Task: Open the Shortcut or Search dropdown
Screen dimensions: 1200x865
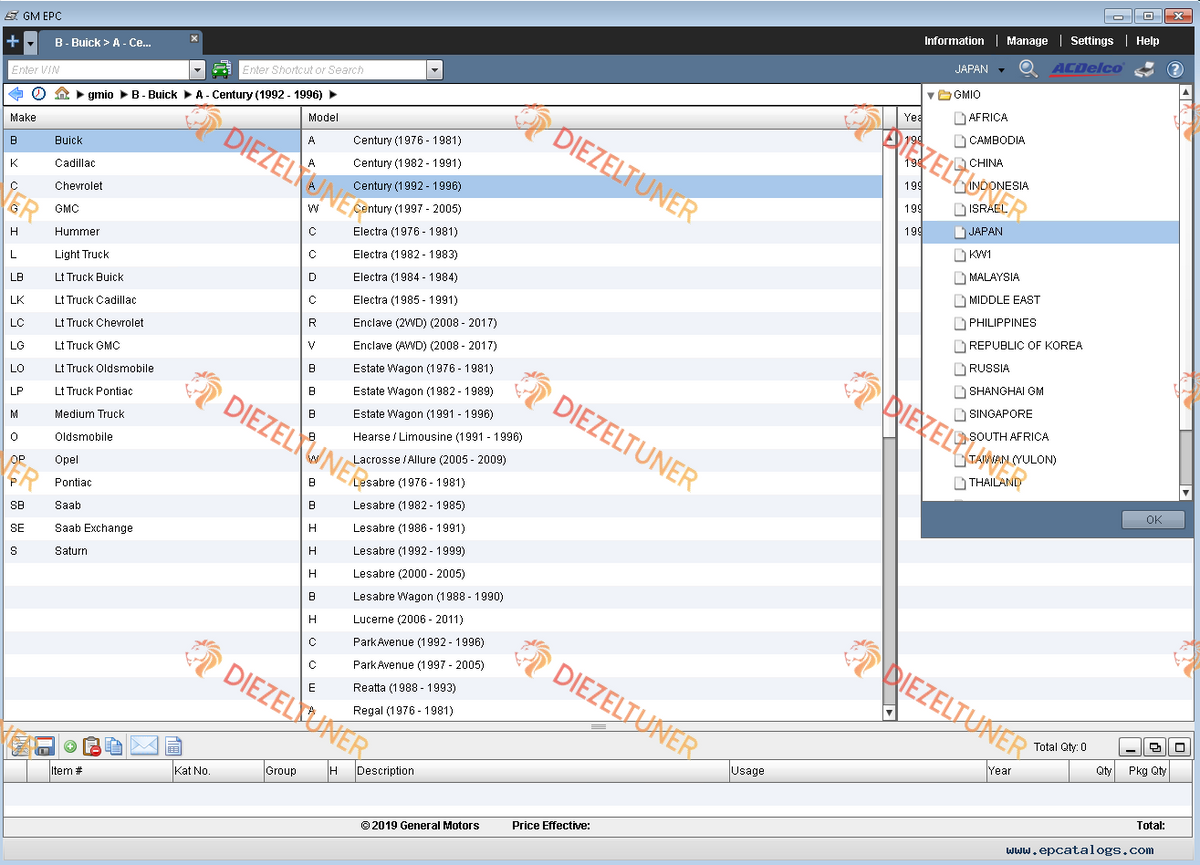Action: coord(434,70)
